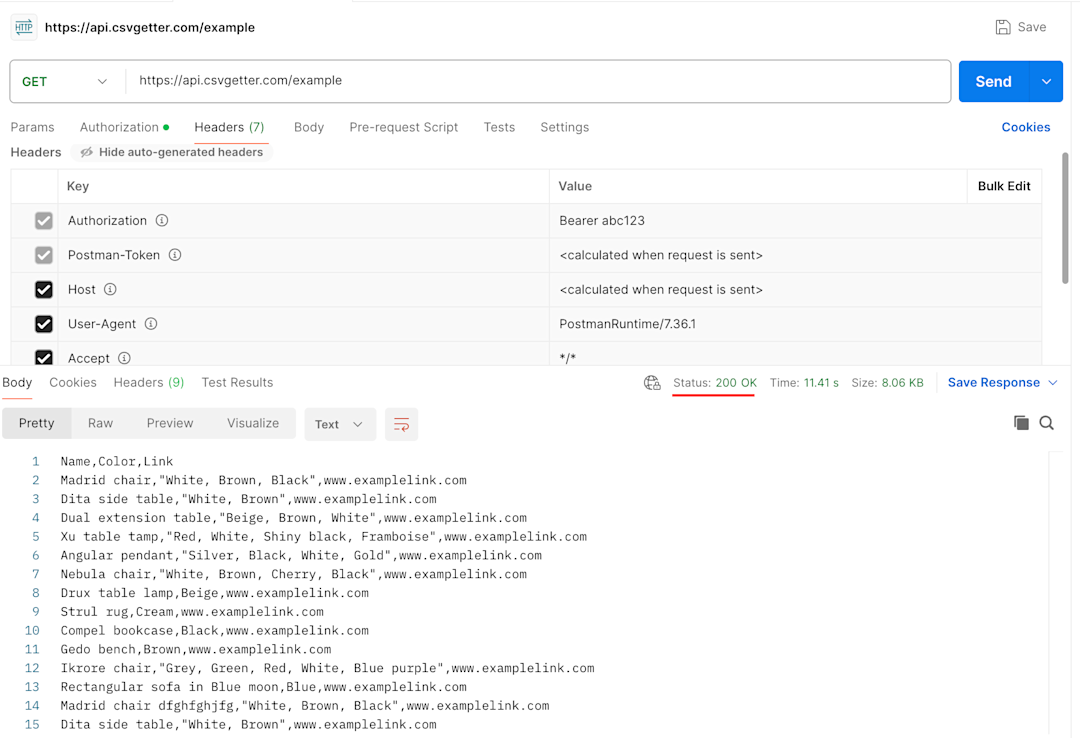Expand the Save Response dropdown arrow
Screen dimensions: 1080x738
[x=1052, y=383]
